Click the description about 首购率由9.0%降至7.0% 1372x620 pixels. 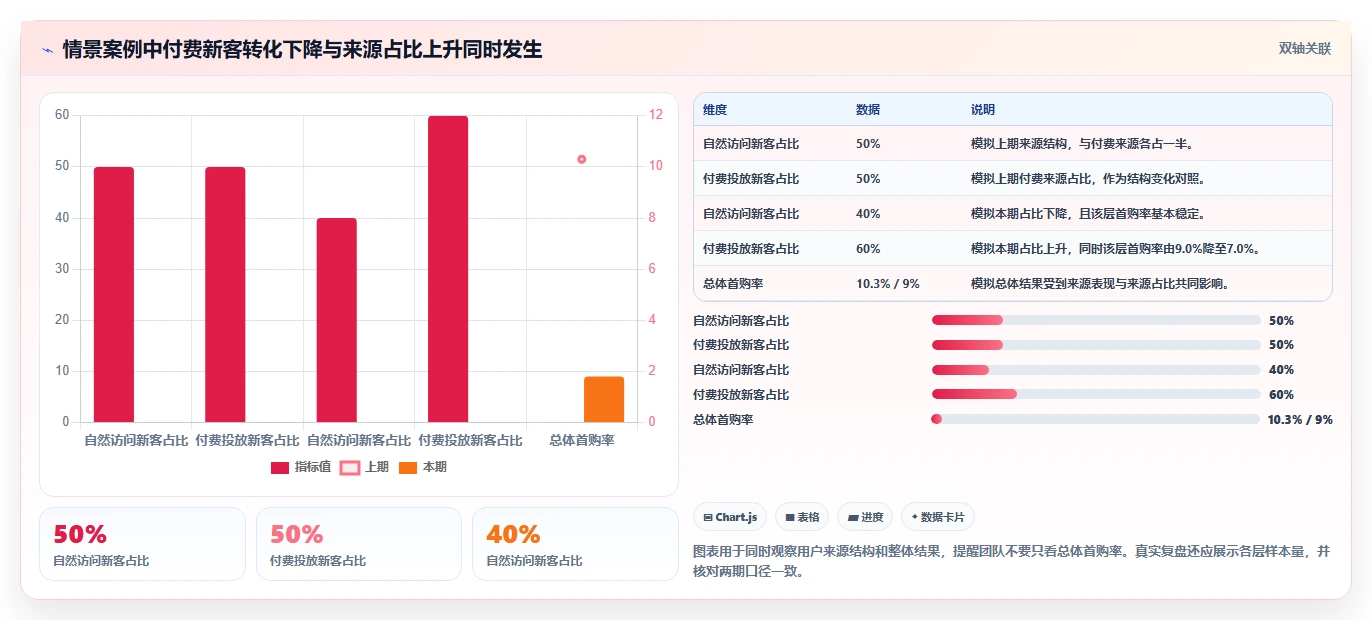pyautogui.click(x=1115, y=249)
